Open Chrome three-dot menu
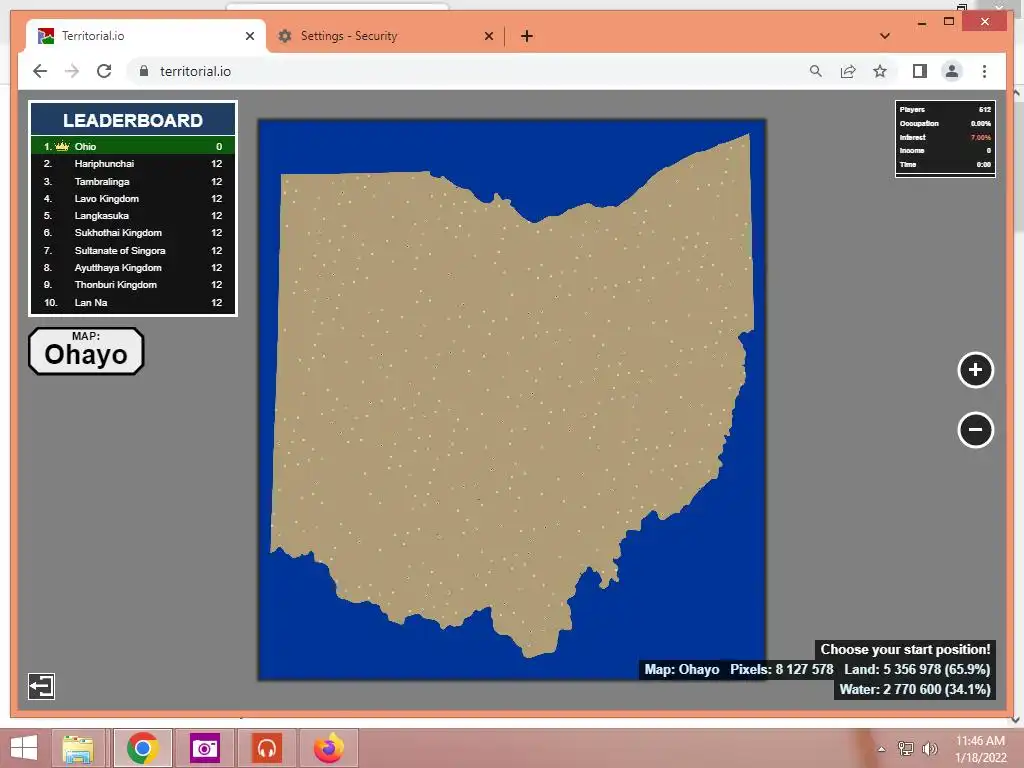This screenshot has width=1024, height=768. coord(984,71)
